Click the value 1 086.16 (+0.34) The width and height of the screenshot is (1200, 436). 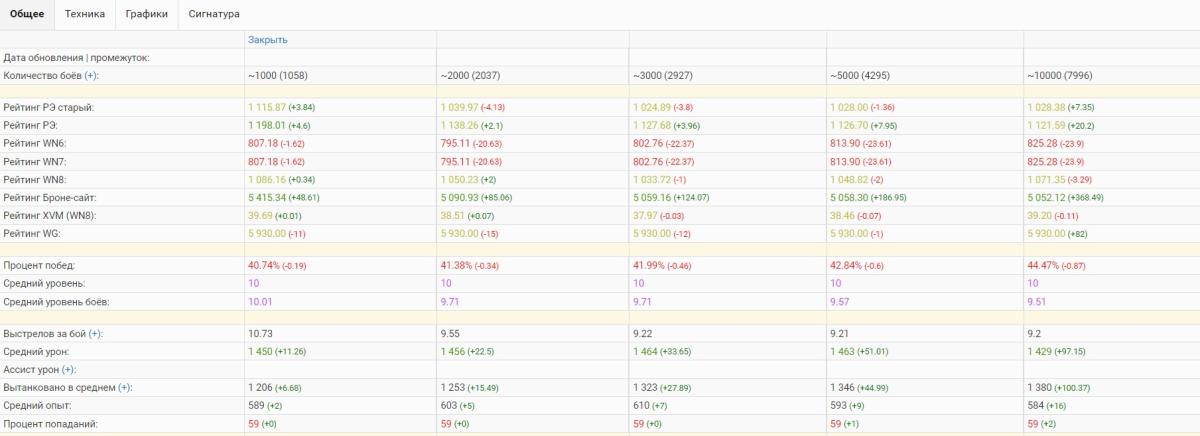coord(282,180)
